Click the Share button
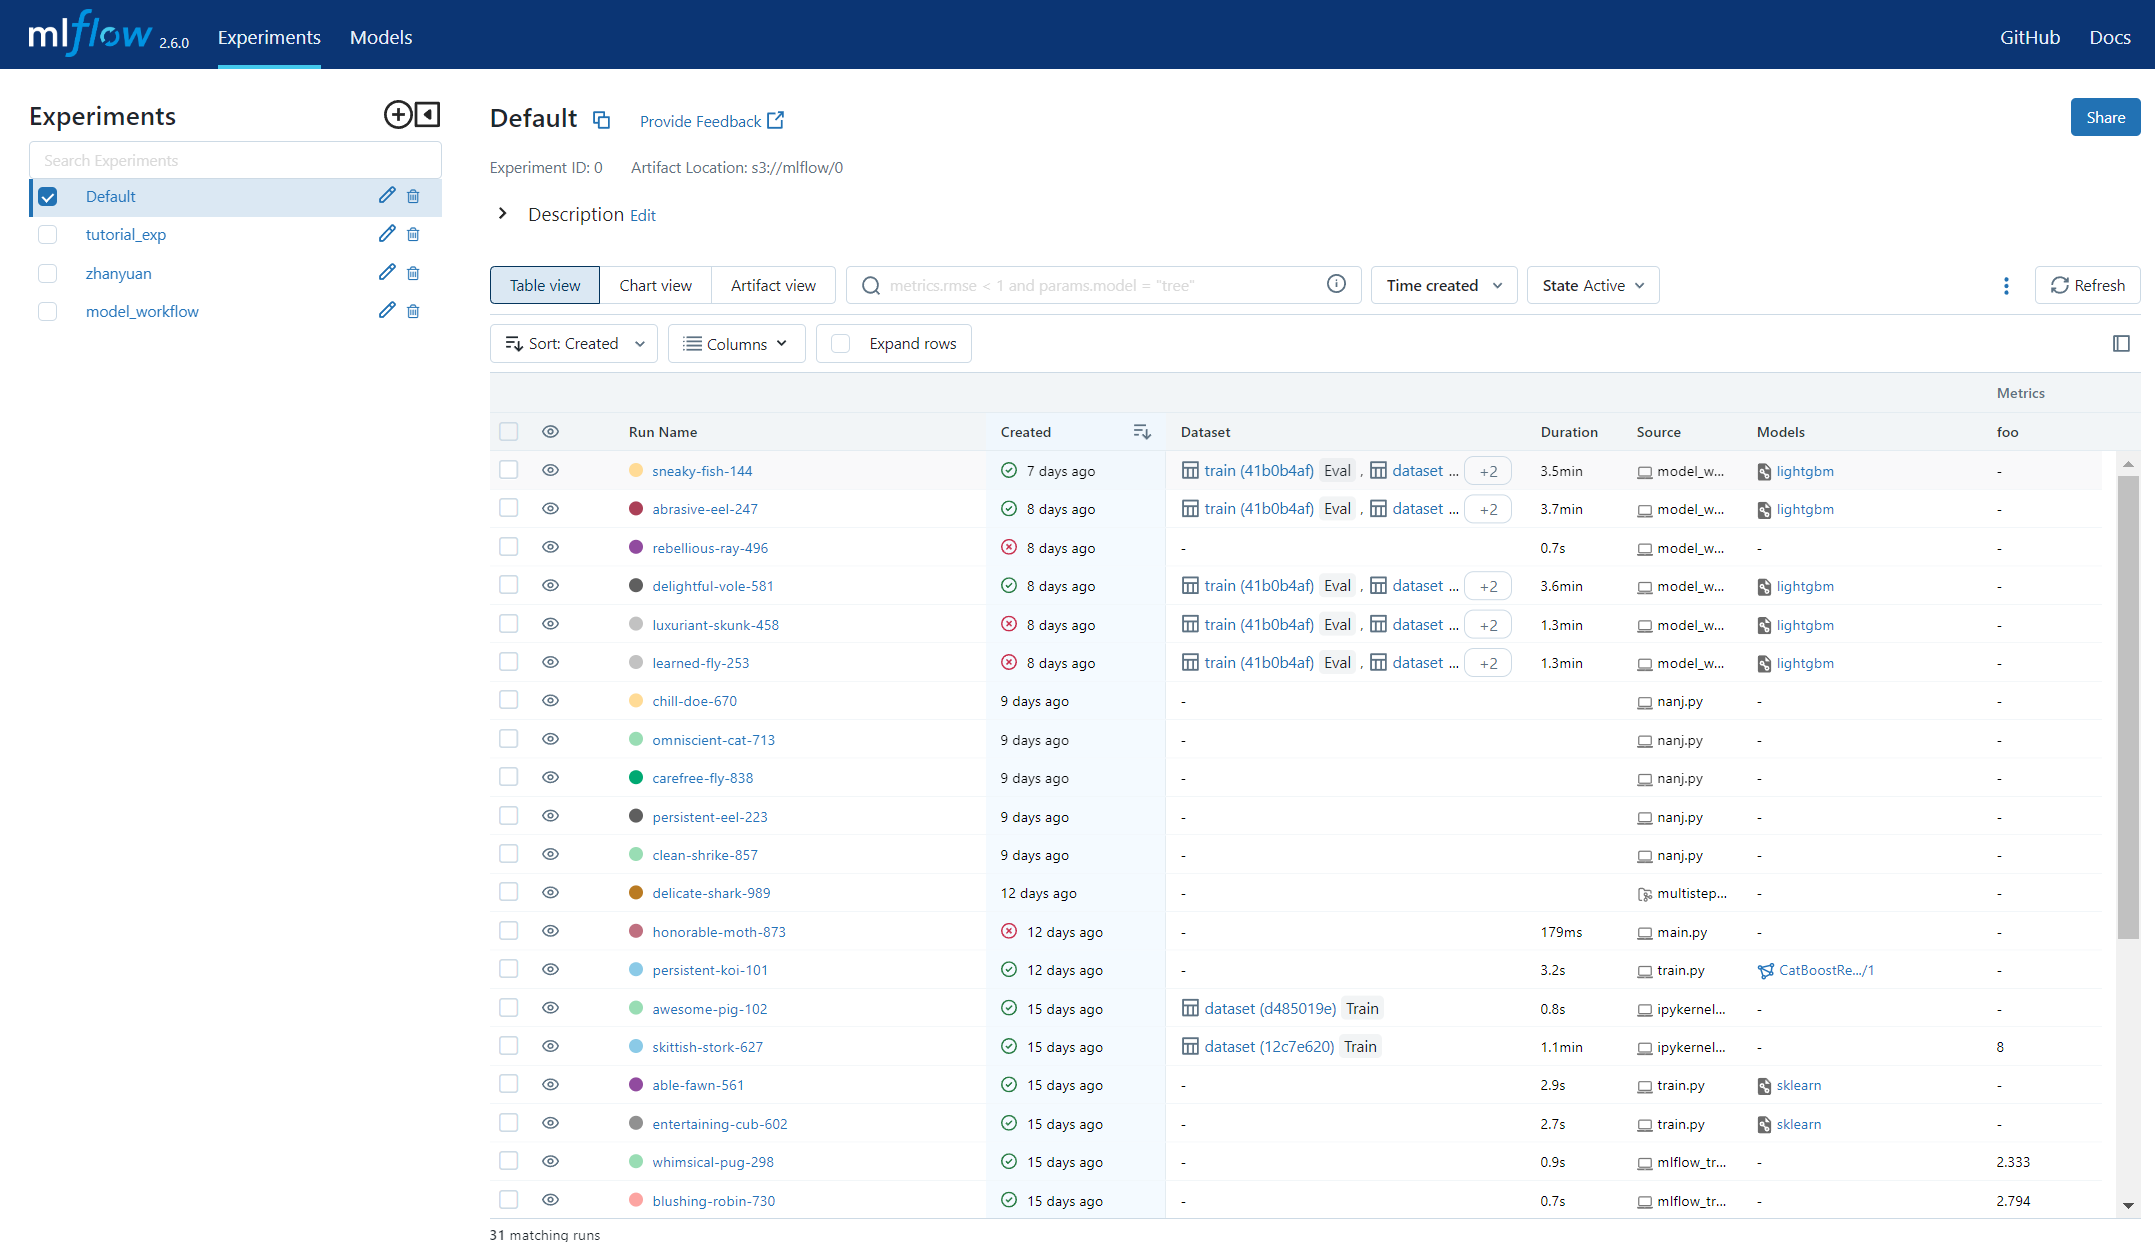Viewport: 2155px width, 1246px height. [2105, 117]
